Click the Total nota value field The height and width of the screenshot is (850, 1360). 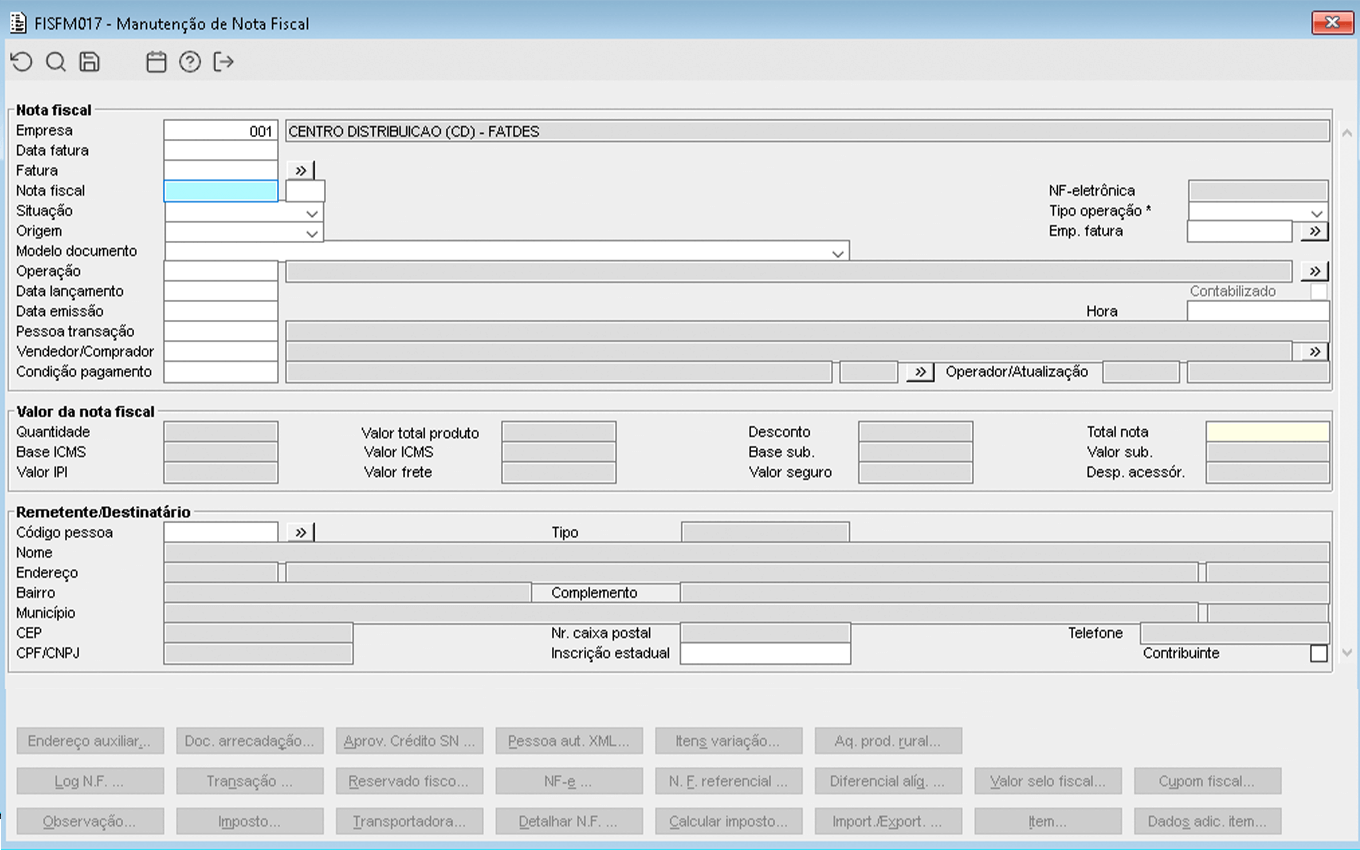[1268, 432]
